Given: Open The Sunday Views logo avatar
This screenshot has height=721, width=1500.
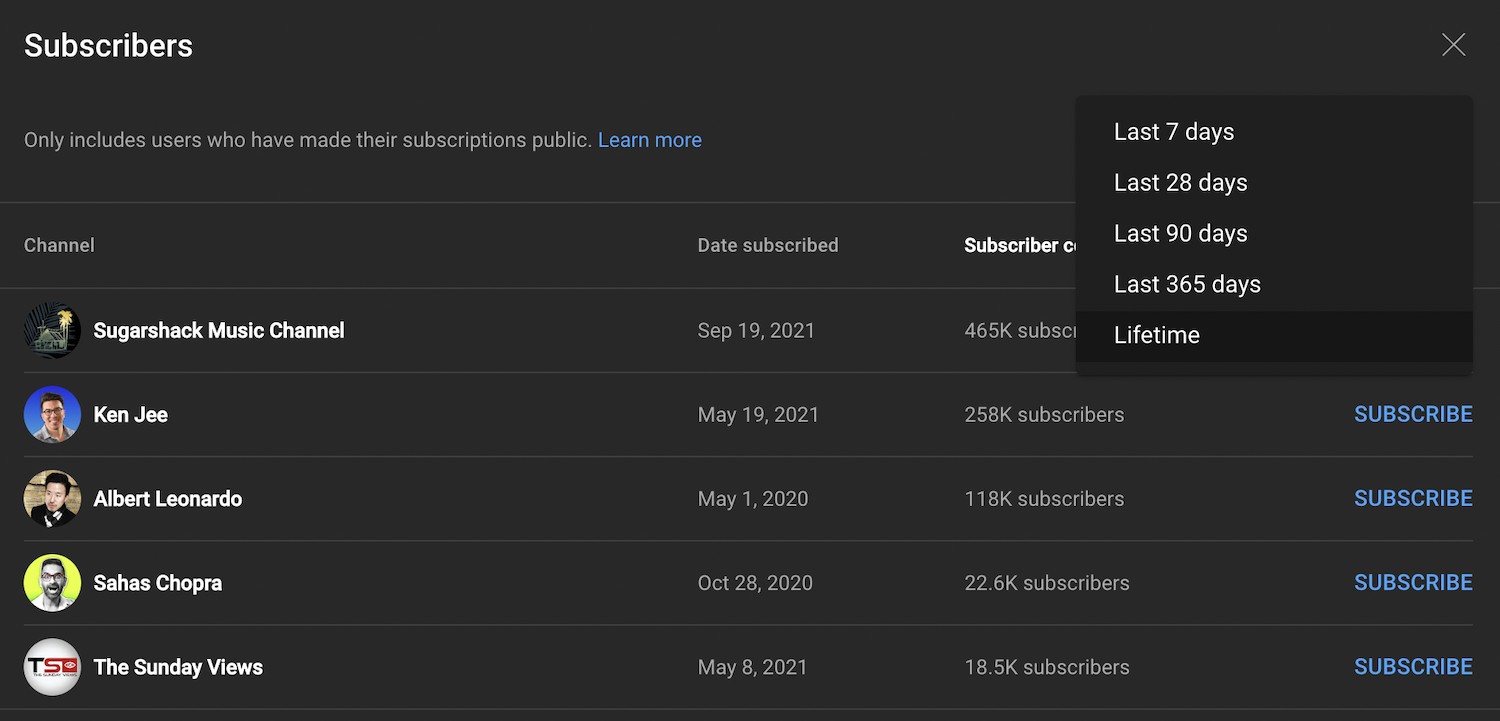Looking at the screenshot, I should tap(52, 667).
